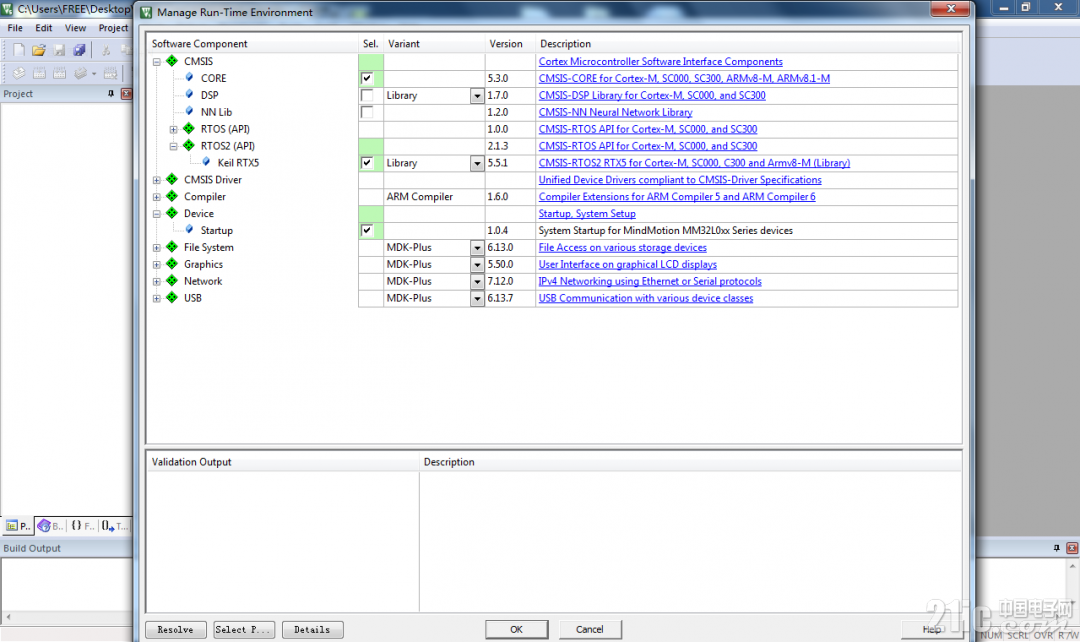Viewport: 1080px width, 642px height.
Task: Click the Rebuild all target files icon
Action: [59, 73]
